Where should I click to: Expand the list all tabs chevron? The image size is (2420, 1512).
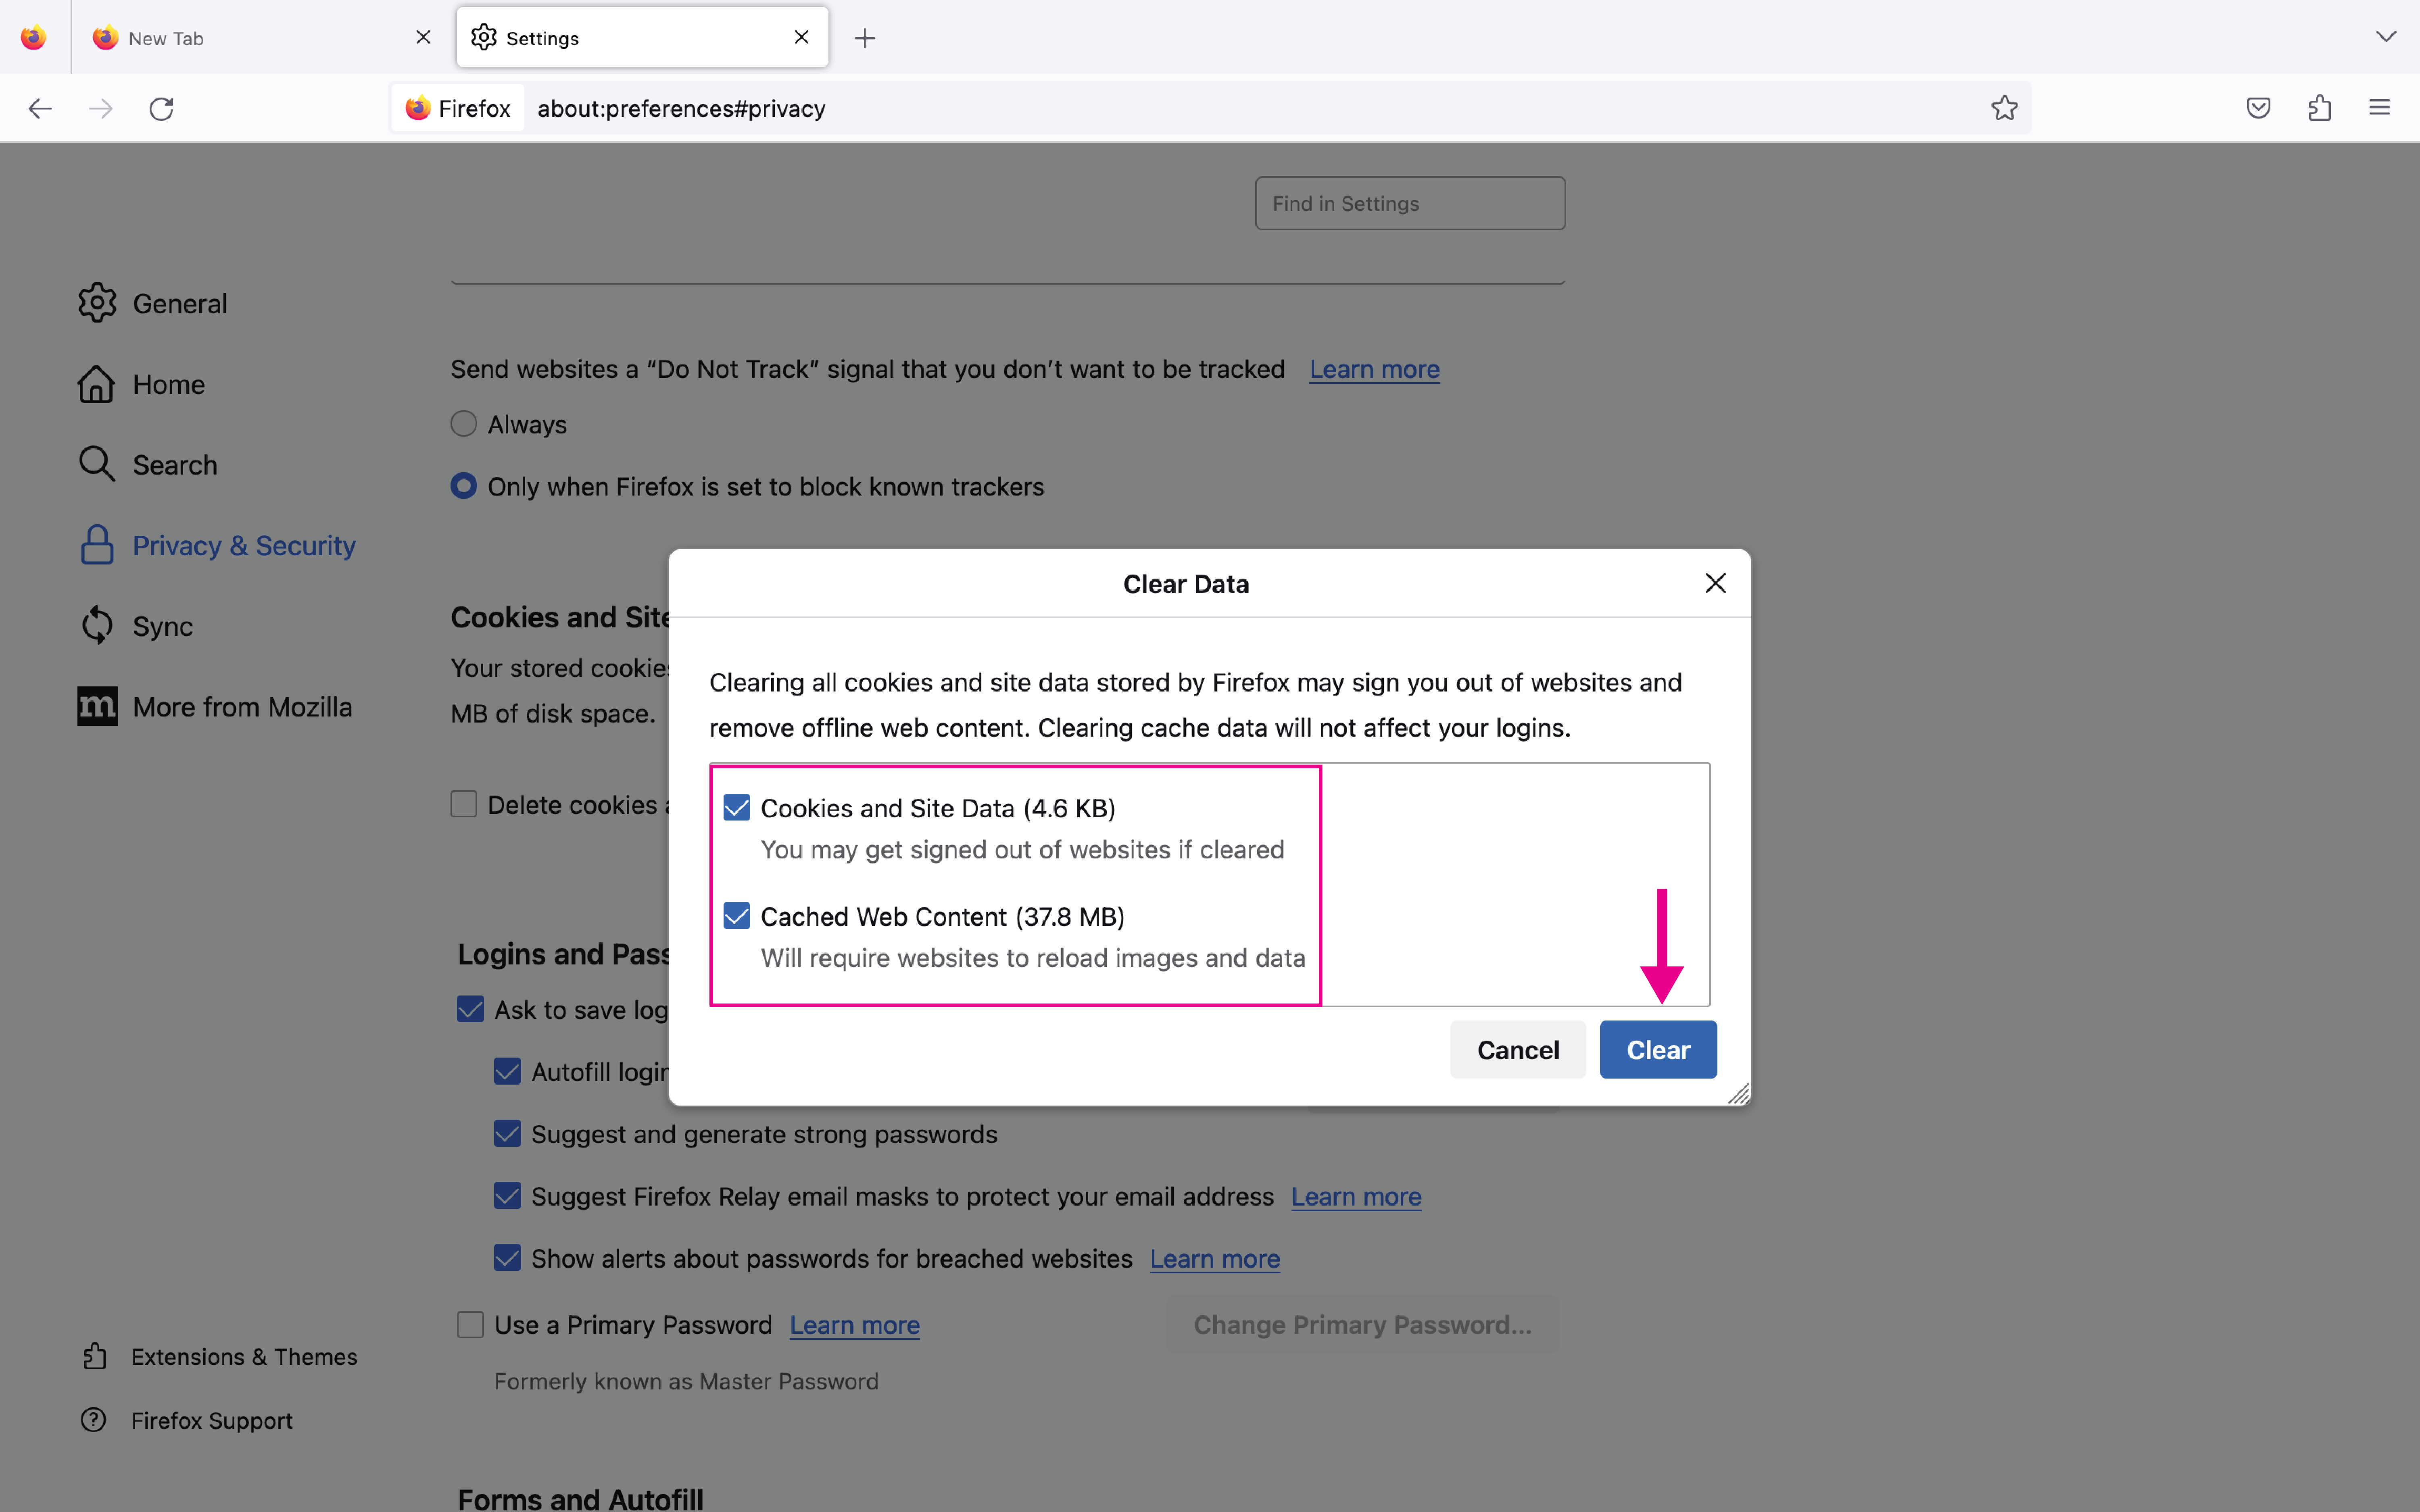2386,37
